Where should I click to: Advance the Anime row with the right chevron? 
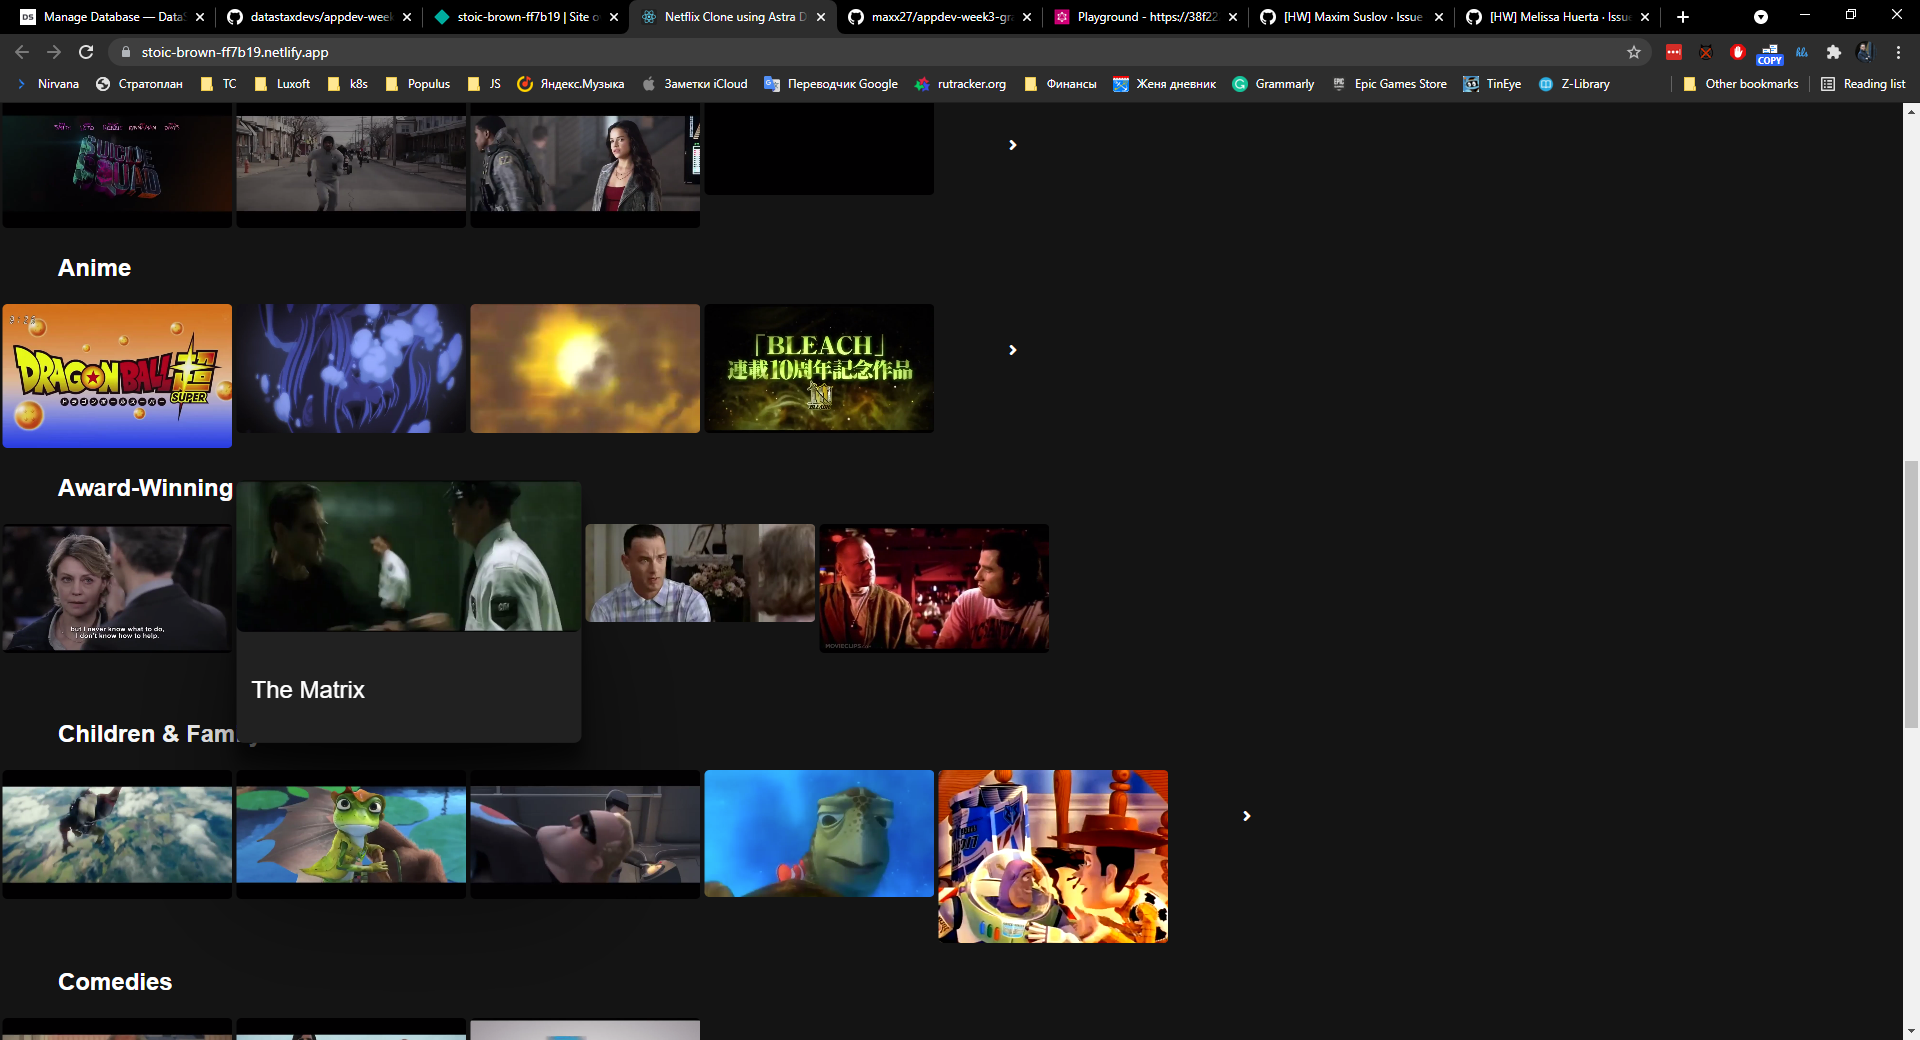pyautogui.click(x=1012, y=350)
